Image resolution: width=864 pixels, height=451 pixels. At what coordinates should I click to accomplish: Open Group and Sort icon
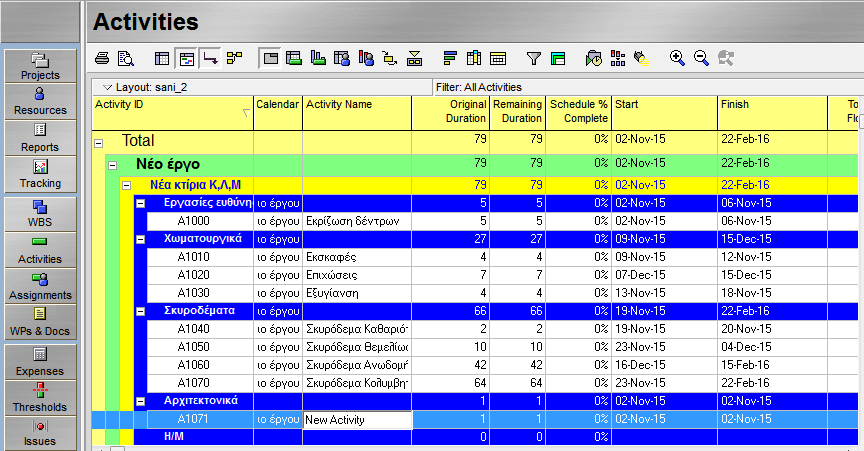tap(558, 58)
